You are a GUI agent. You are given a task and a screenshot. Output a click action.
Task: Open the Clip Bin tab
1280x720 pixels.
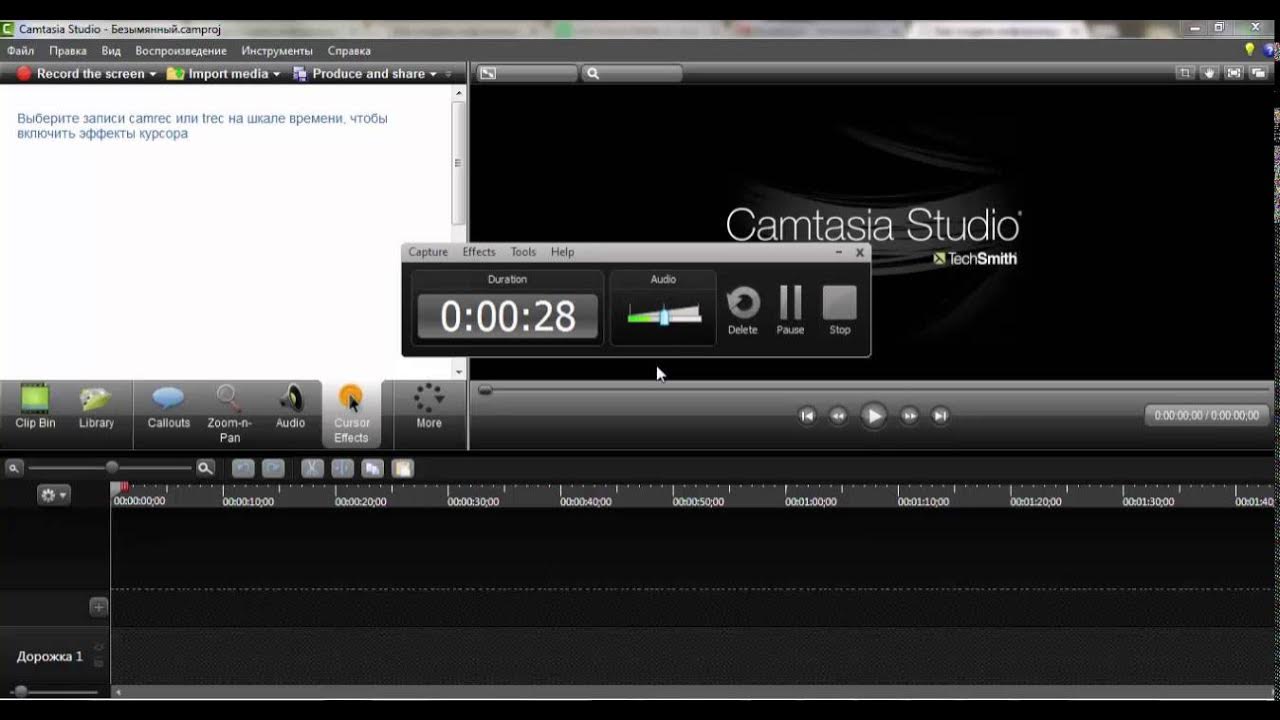(35, 408)
